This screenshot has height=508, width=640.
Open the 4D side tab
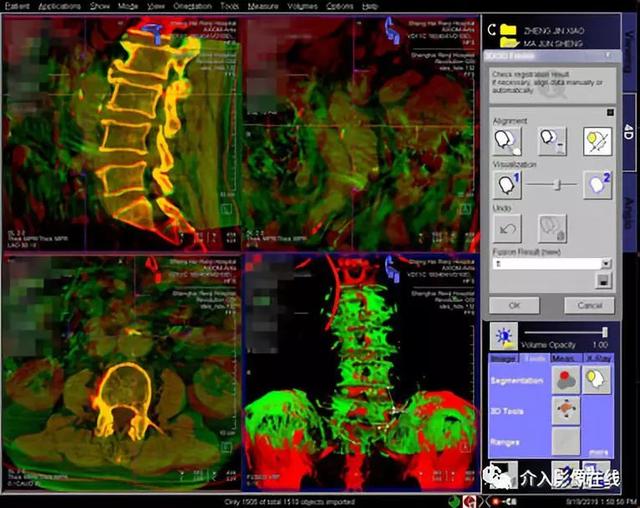629,133
